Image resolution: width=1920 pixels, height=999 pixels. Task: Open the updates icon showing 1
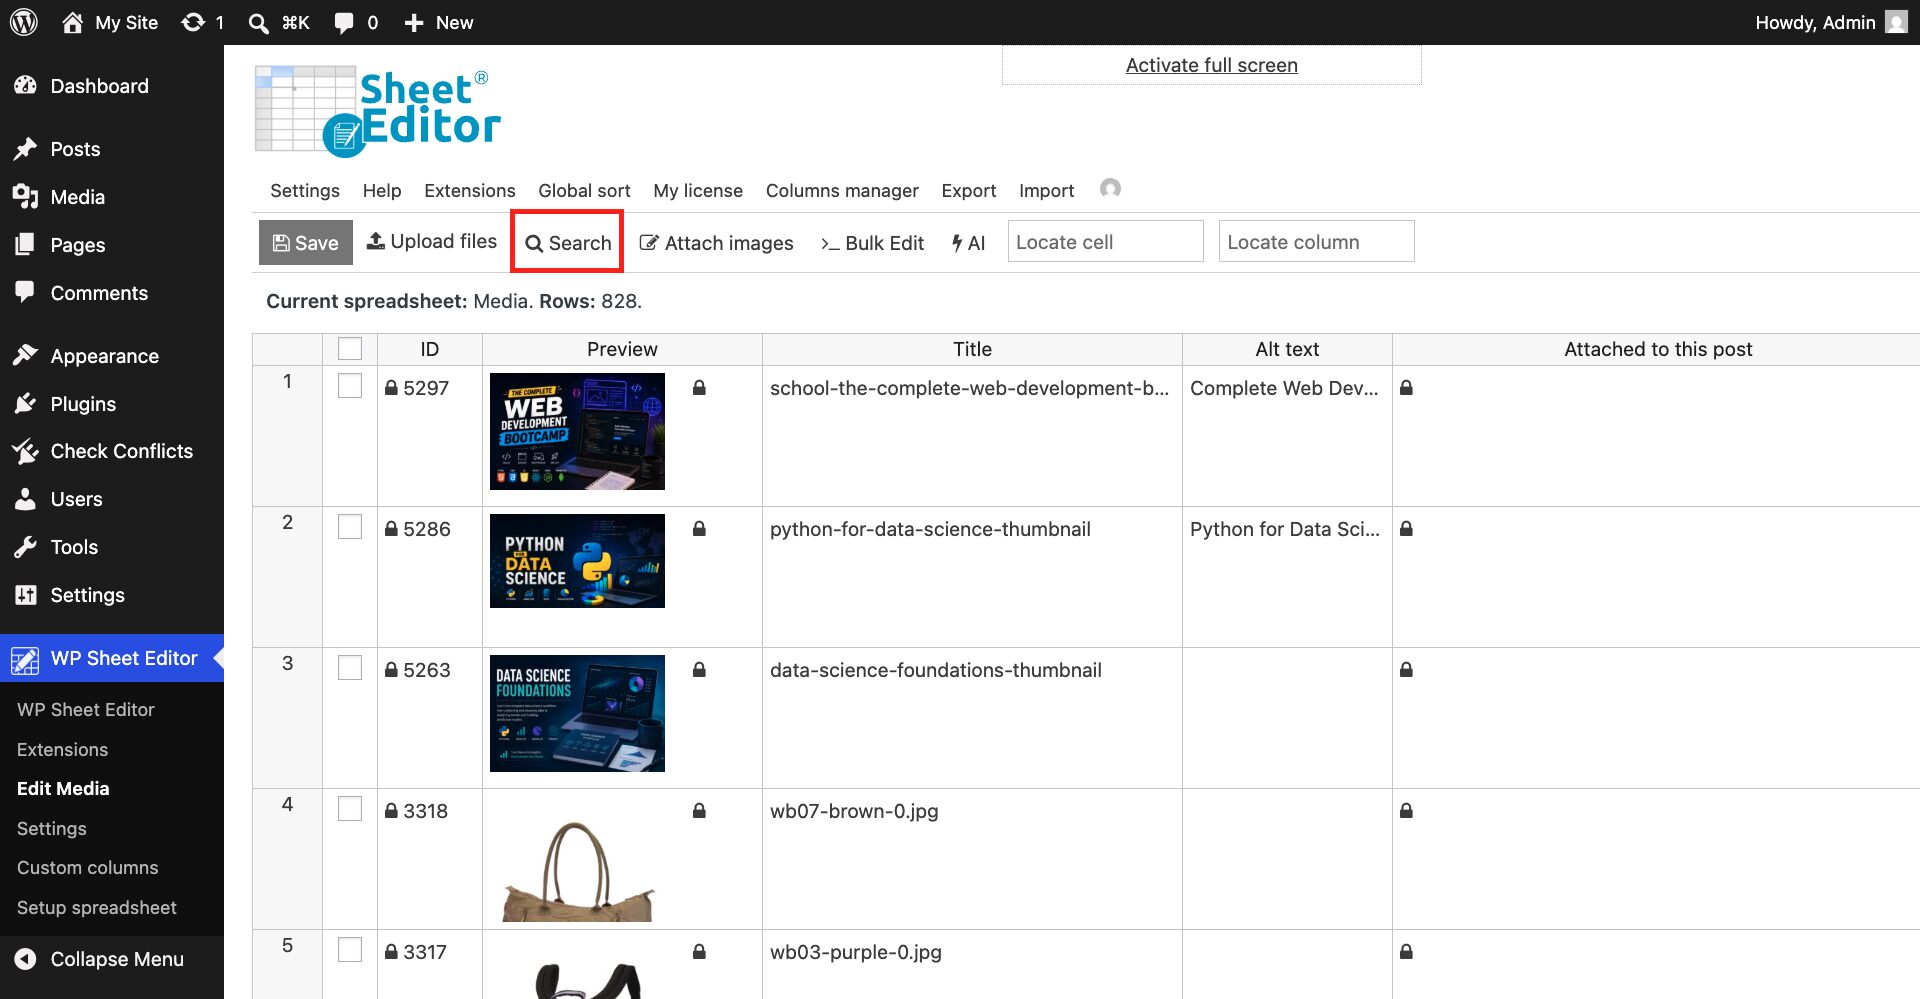193,22
